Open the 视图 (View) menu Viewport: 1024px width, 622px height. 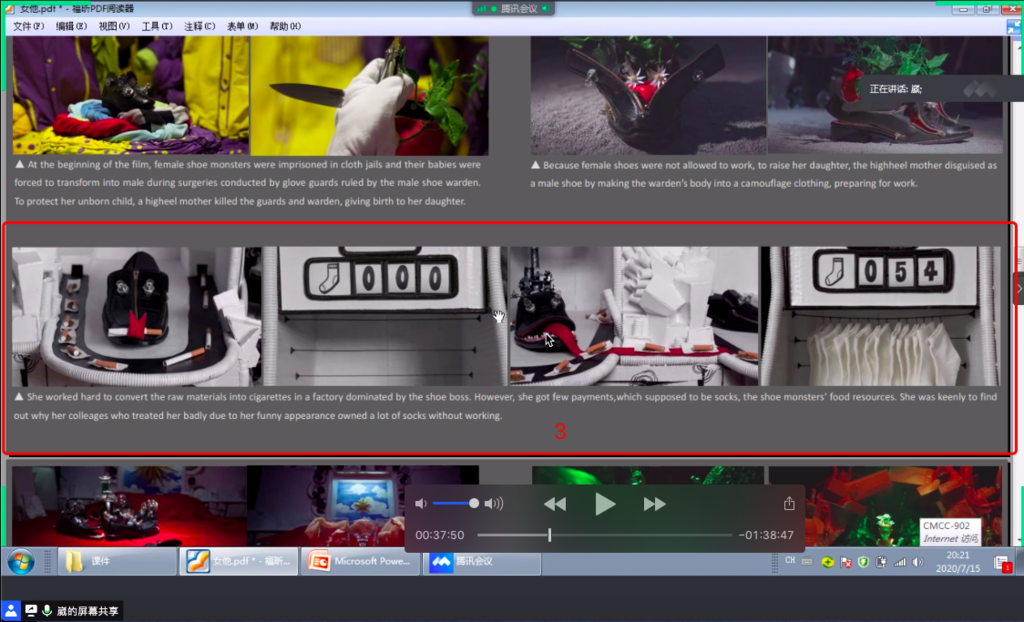tap(114, 26)
